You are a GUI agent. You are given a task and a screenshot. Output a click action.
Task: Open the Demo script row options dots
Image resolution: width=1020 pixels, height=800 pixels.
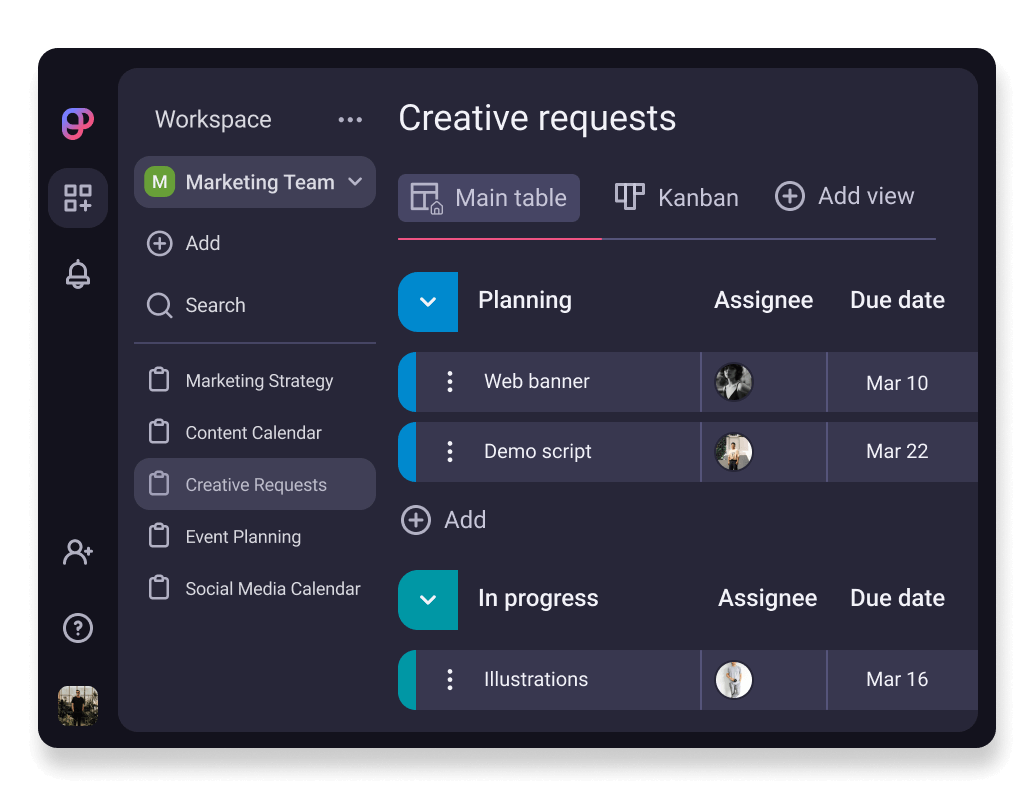click(450, 451)
